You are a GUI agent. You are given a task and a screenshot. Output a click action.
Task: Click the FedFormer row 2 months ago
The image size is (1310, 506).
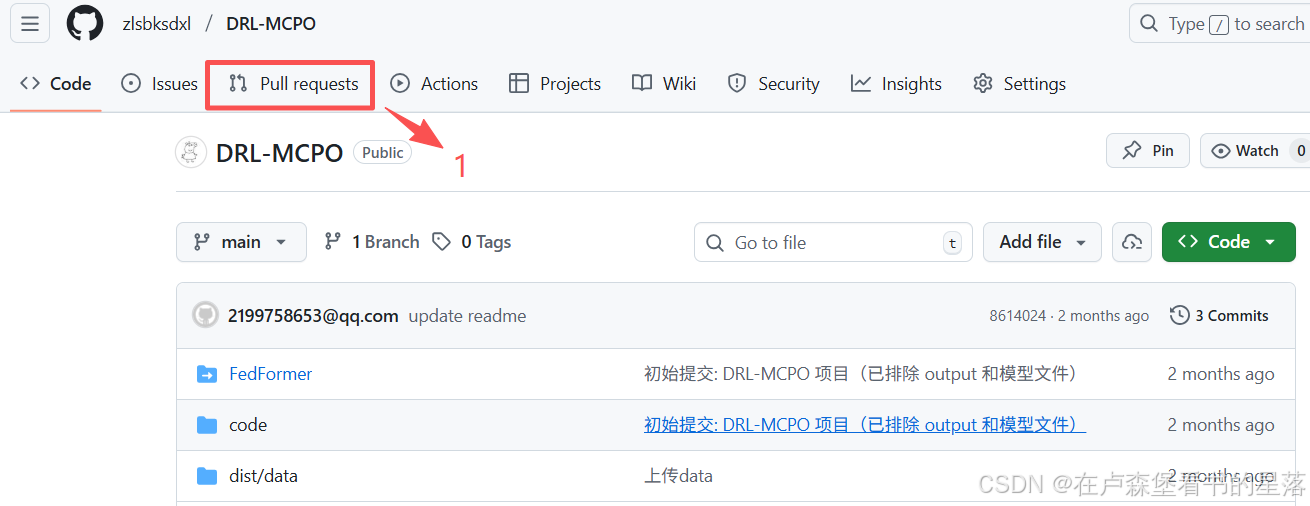point(1221,374)
